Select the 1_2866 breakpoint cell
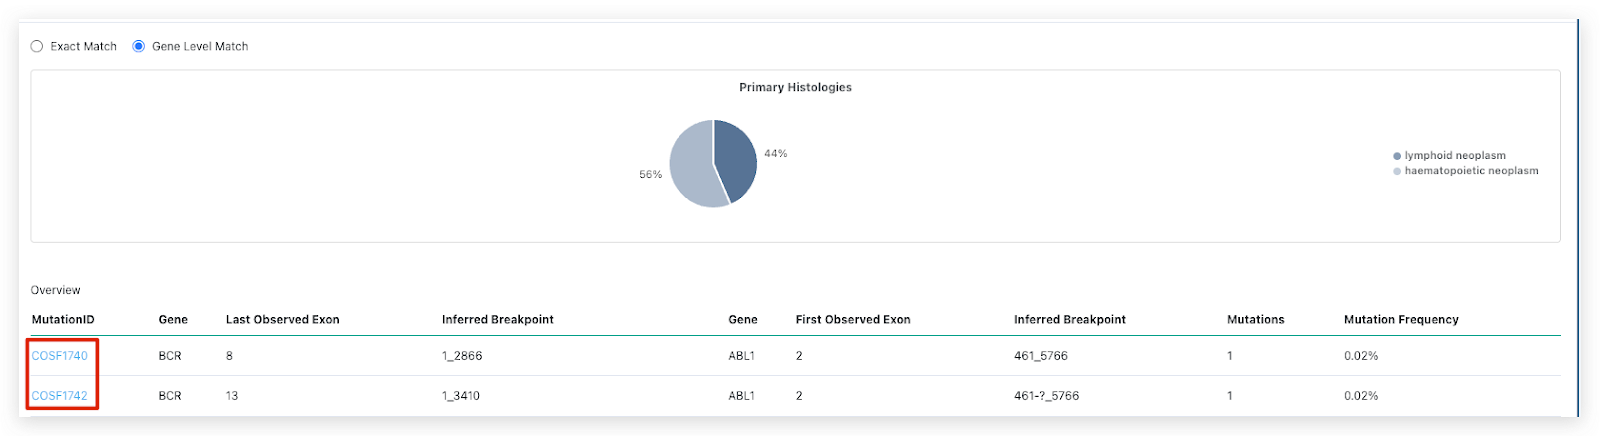Screen dimensions: 1600x436 coord(462,356)
